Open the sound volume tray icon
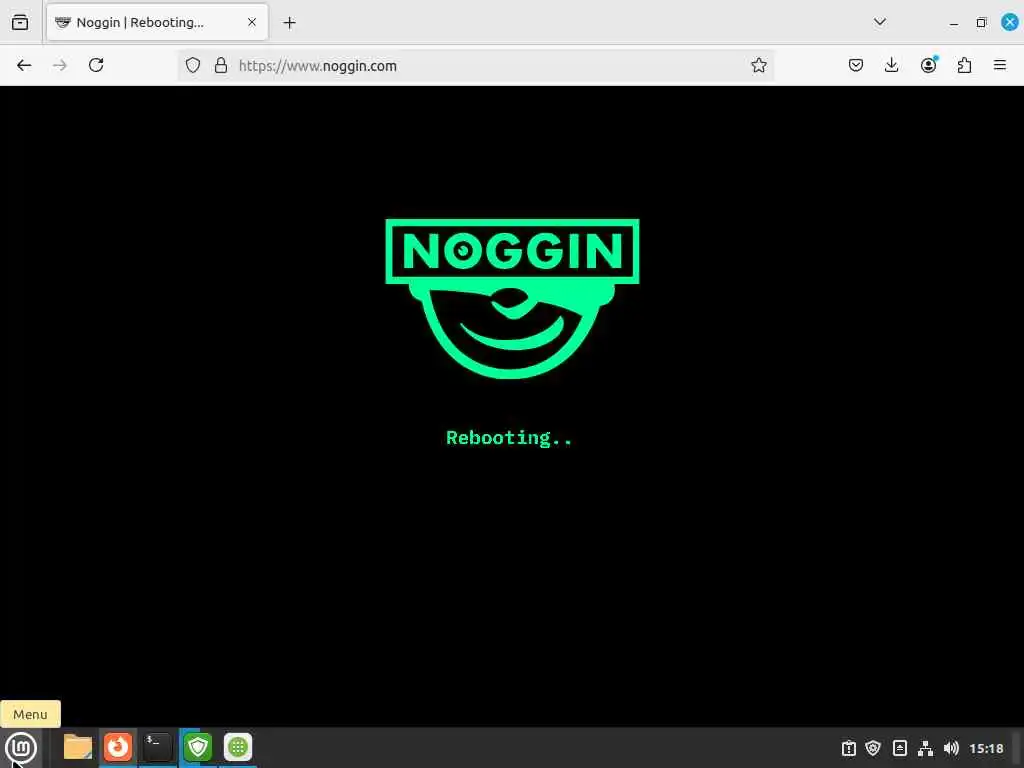 coord(951,748)
